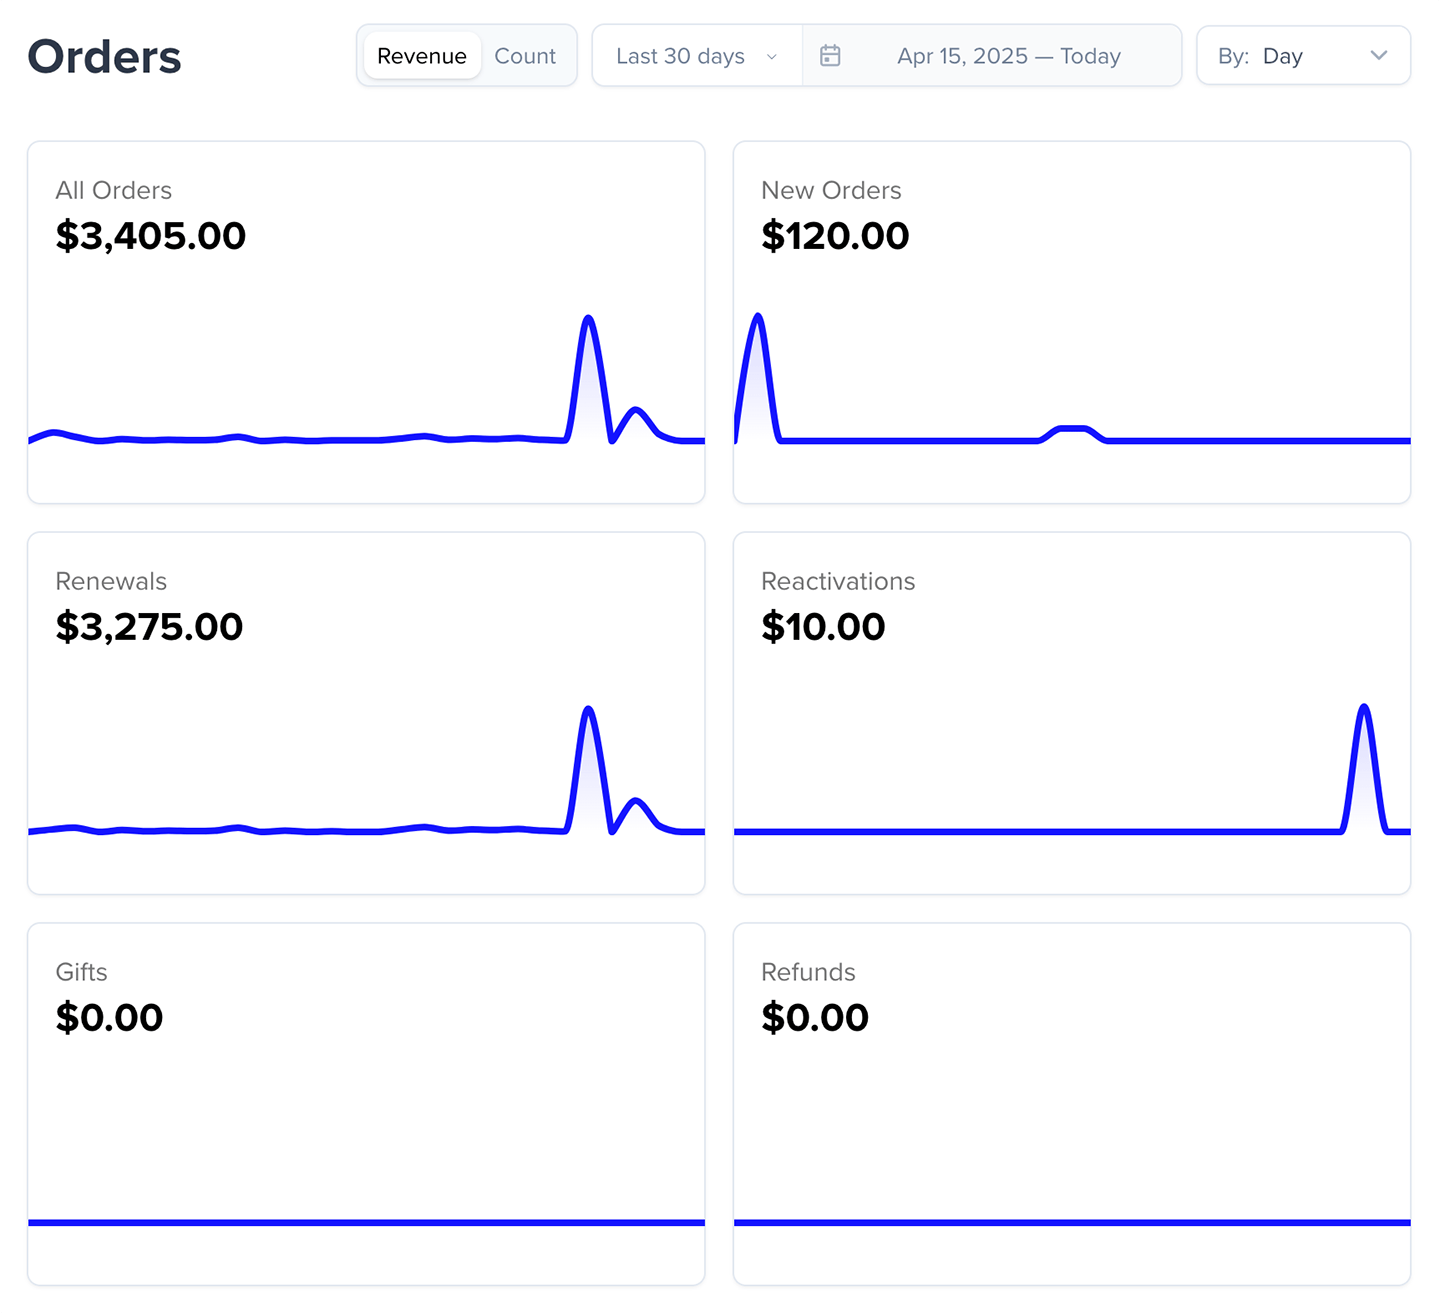Click the Orders page heading
The height and width of the screenshot is (1313, 1440).
point(104,57)
